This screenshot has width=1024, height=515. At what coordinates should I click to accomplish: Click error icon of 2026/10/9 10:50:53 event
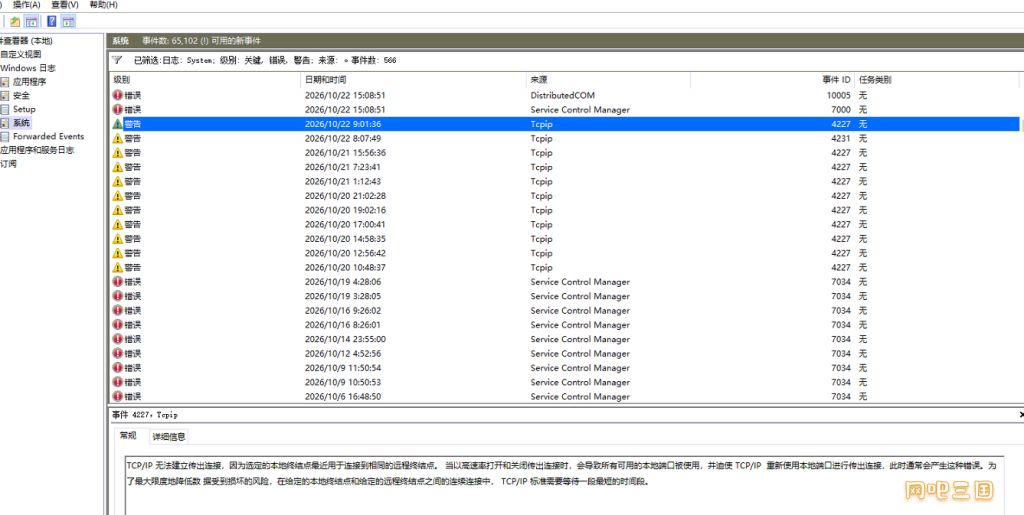pos(118,382)
